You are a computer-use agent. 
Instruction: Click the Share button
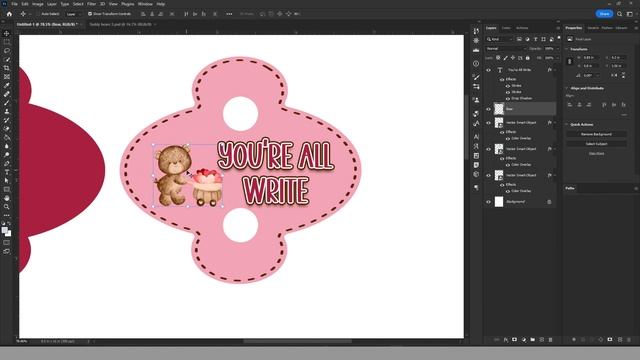(604, 14)
